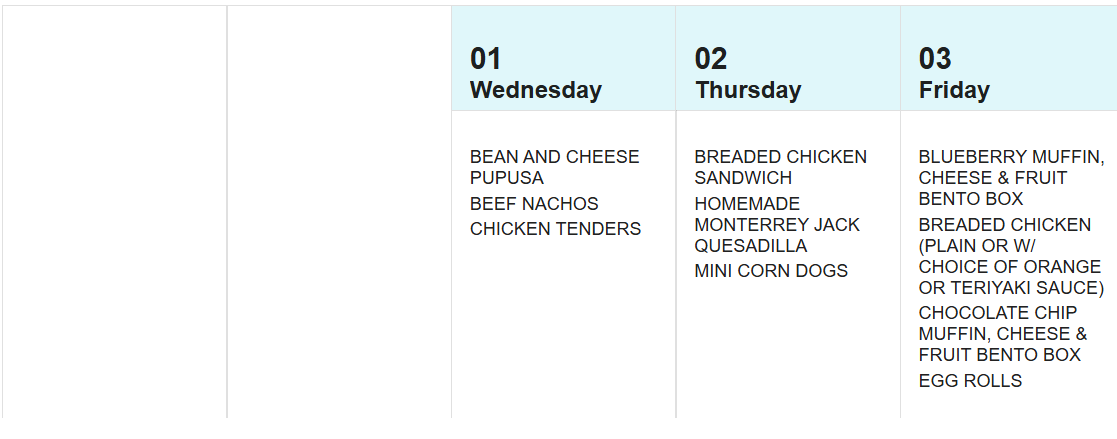Image resolution: width=1117 pixels, height=439 pixels.
Task: Click empty space below Mini Corn Dogs
Action: click(787, 350)
